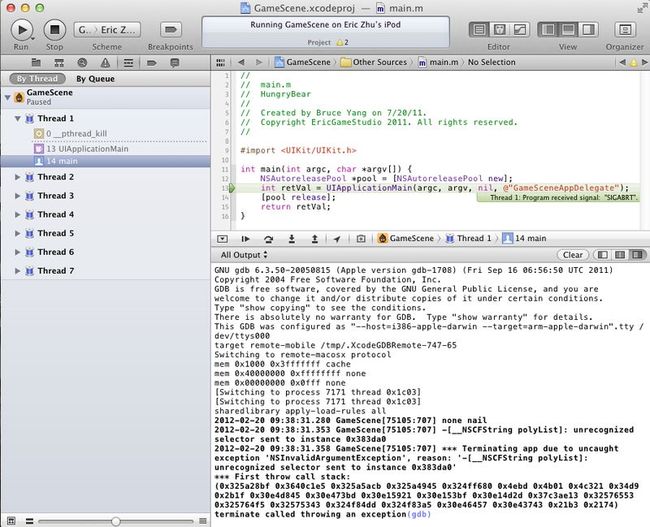Show variables view only
This screenshot has width=650, height=527.
(602, 255)
